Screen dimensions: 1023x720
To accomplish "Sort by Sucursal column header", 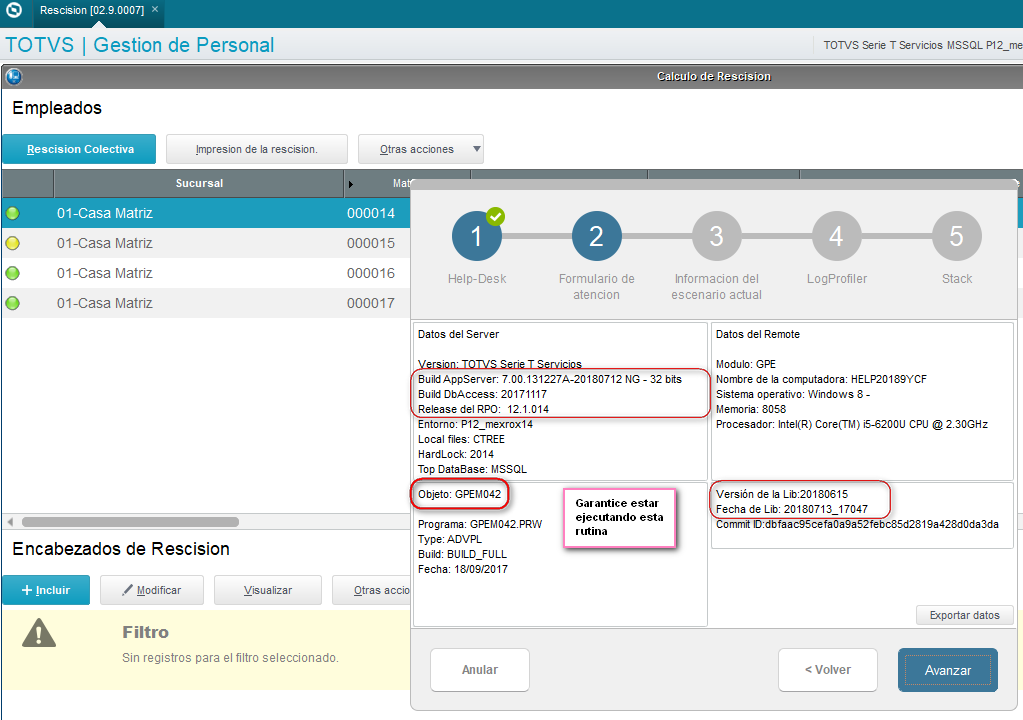I will pos(199,183).
